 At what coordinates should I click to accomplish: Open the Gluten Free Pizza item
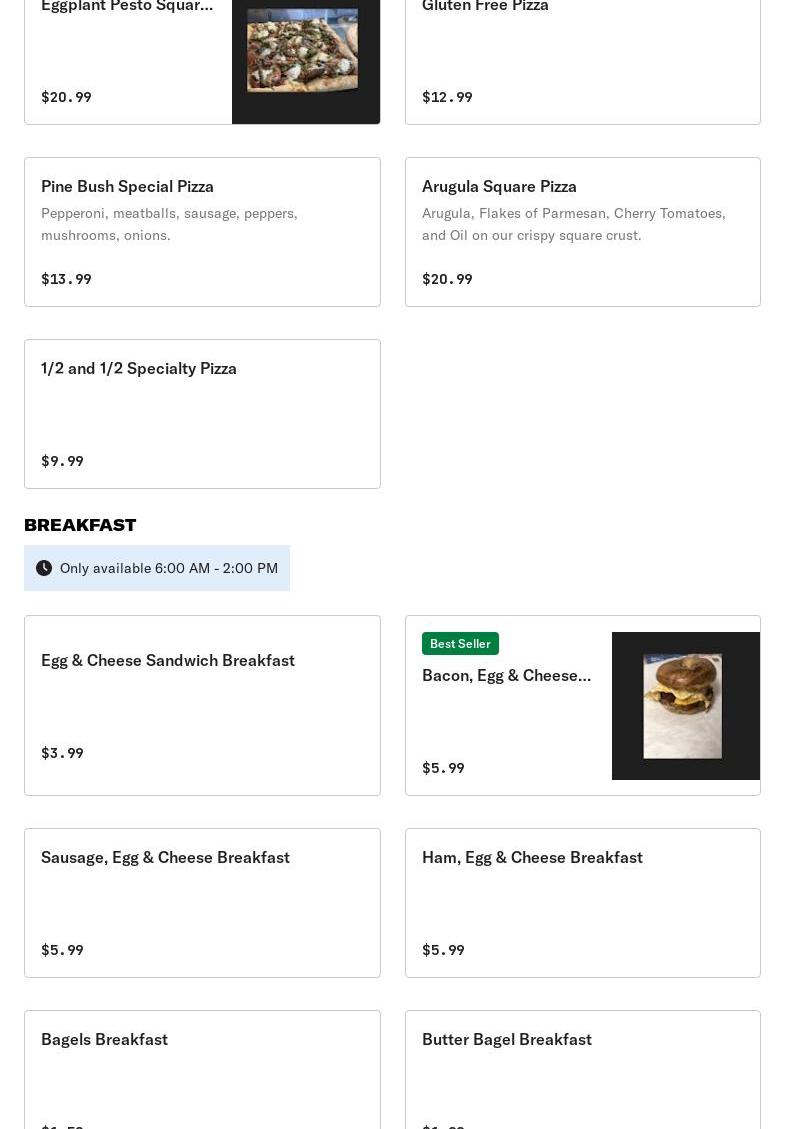pyautogui.click(x=583, y=62)
